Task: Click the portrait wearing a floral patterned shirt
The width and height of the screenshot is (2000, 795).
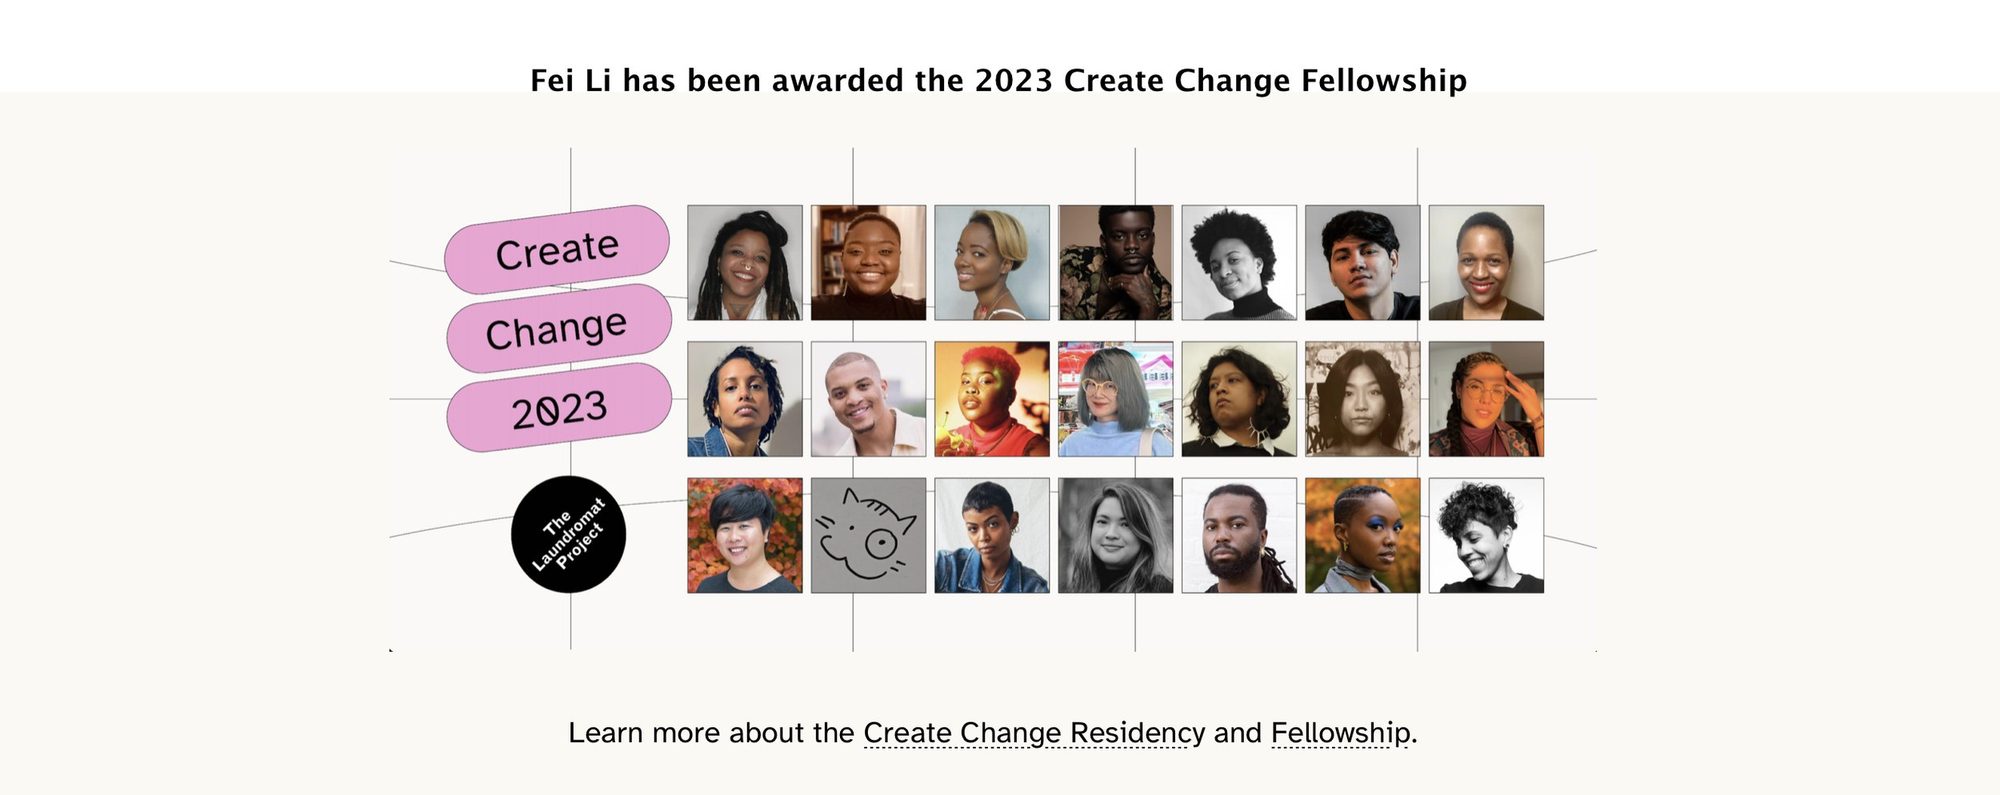Action: [x=1116, y=263]
